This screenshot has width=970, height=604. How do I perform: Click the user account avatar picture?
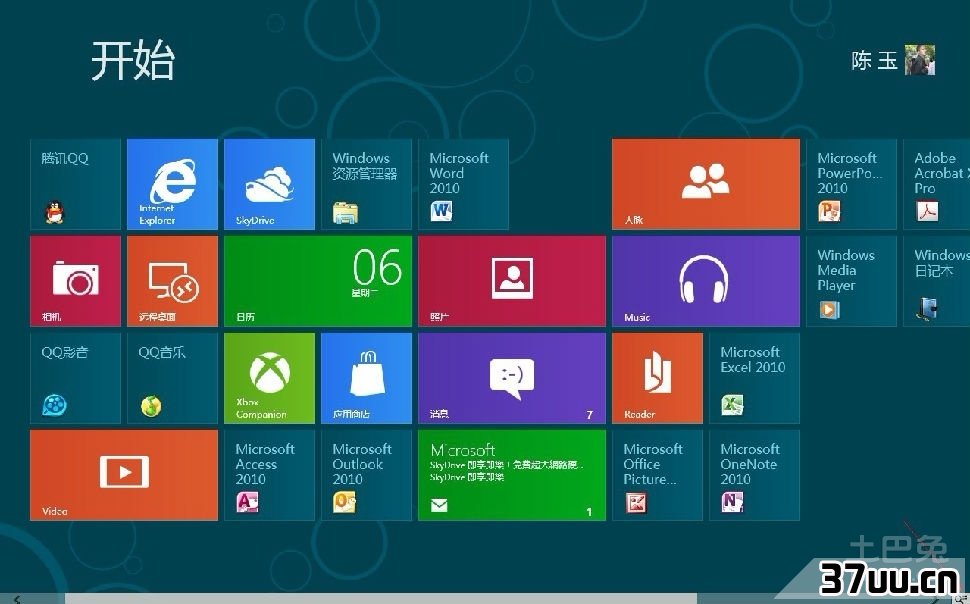(x=920, y=60)
